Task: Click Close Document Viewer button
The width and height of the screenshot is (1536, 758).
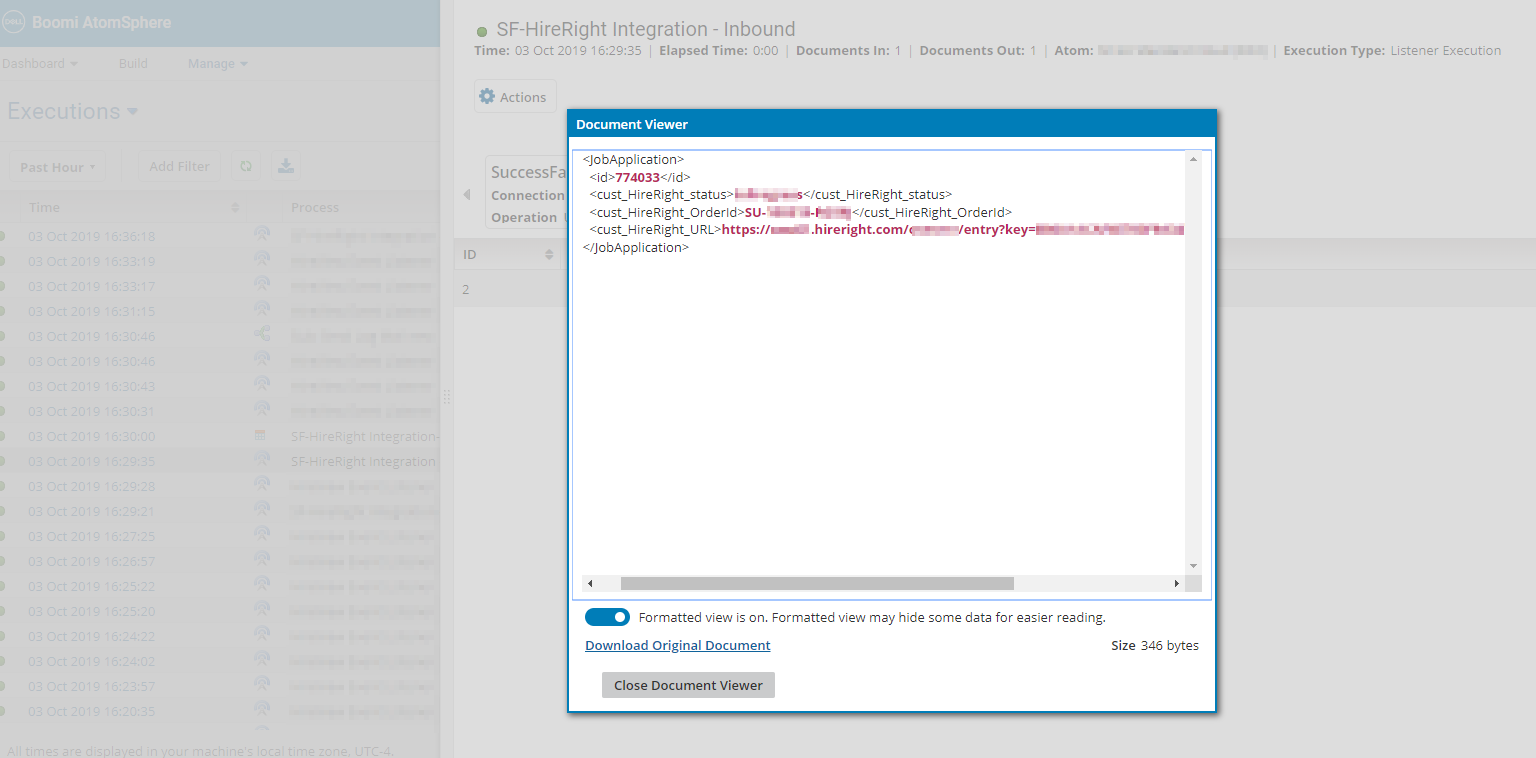Action: [x=688, y=685]
